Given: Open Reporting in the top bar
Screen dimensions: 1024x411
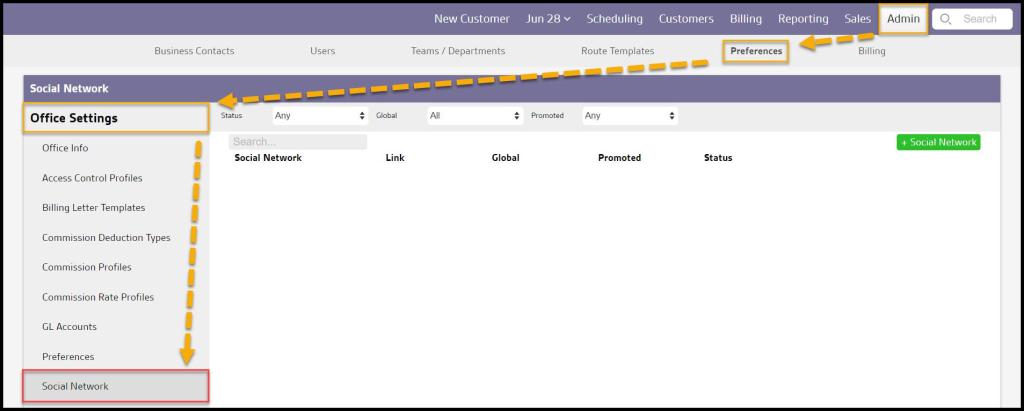Looking at the screenshot, I should point(803,19).
